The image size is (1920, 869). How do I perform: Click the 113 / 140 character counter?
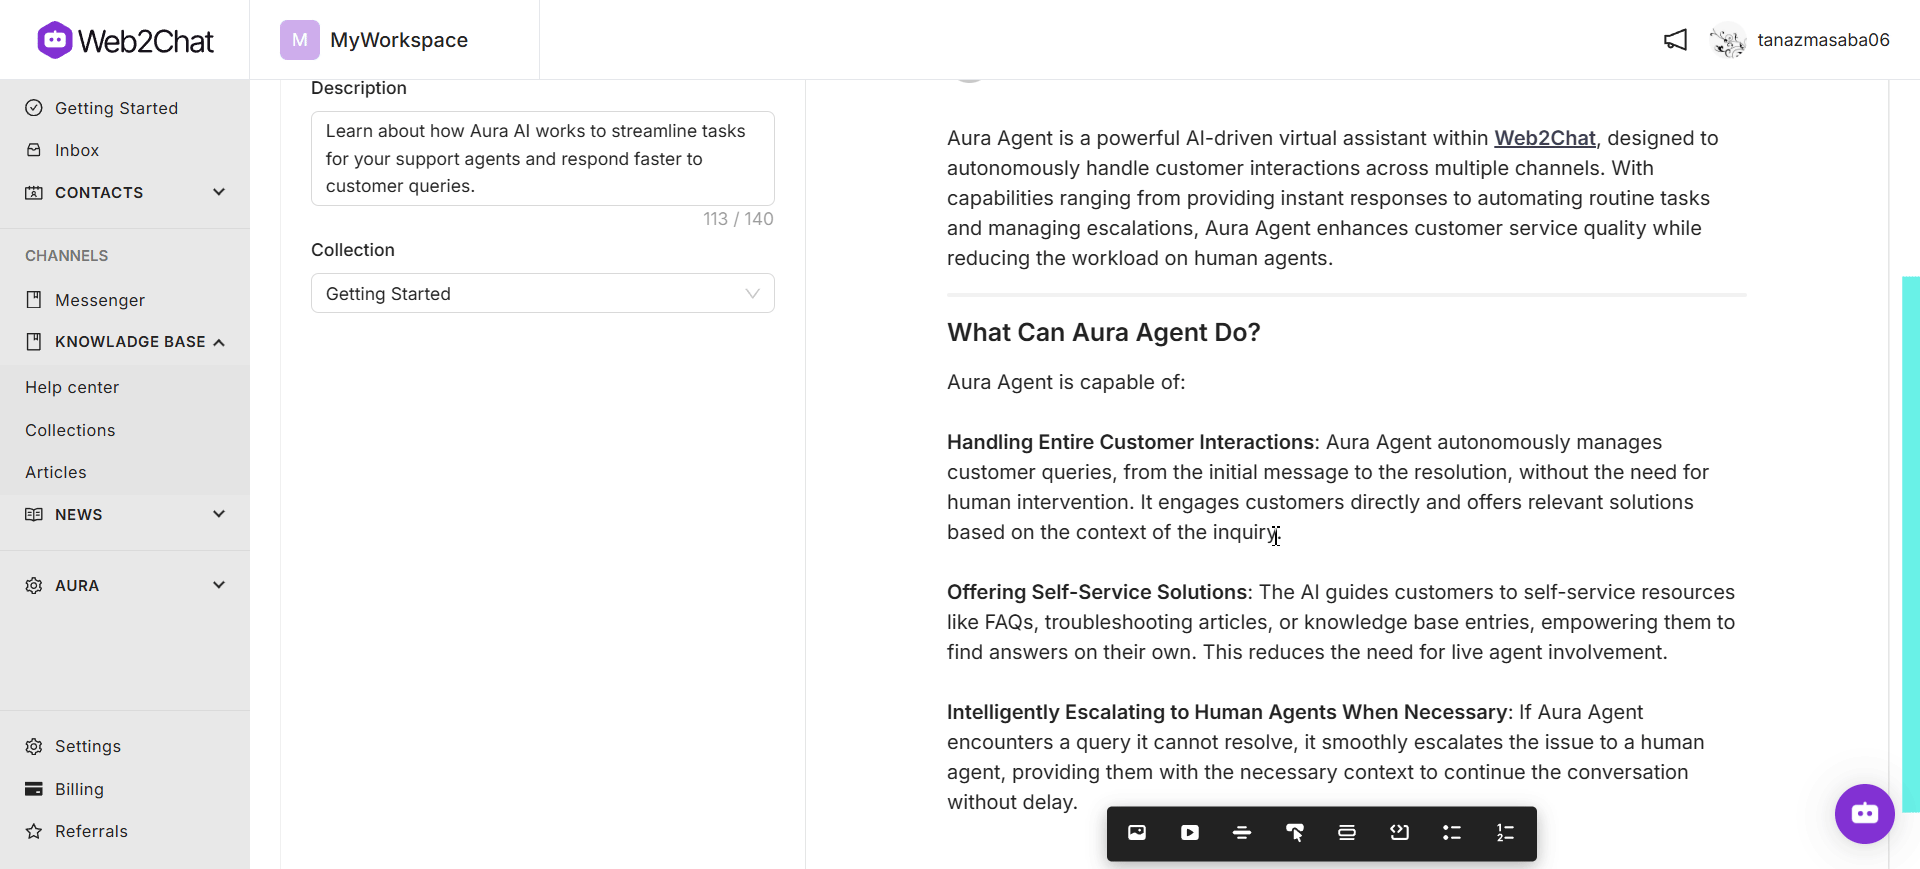738,219
